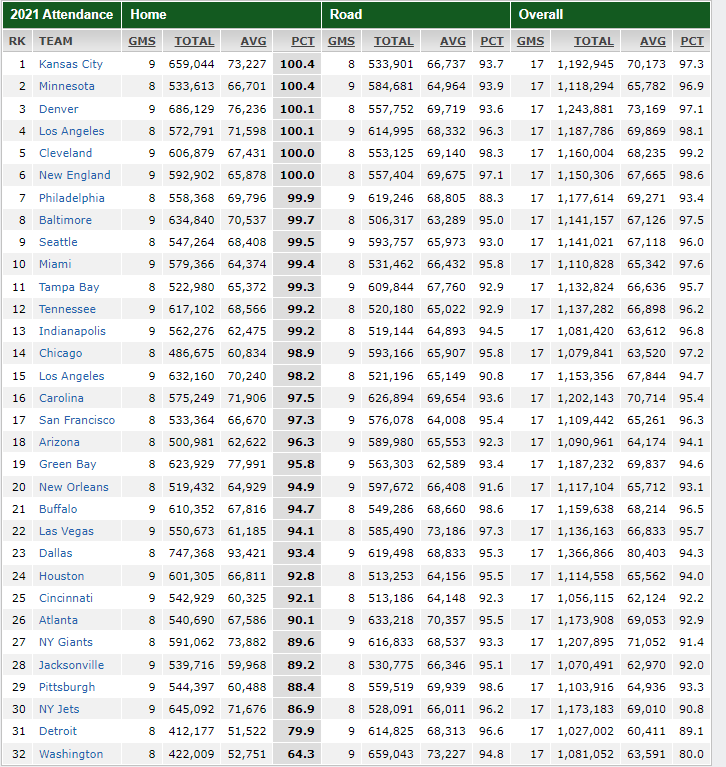Open the Las Vegas team link

[66, 531]
